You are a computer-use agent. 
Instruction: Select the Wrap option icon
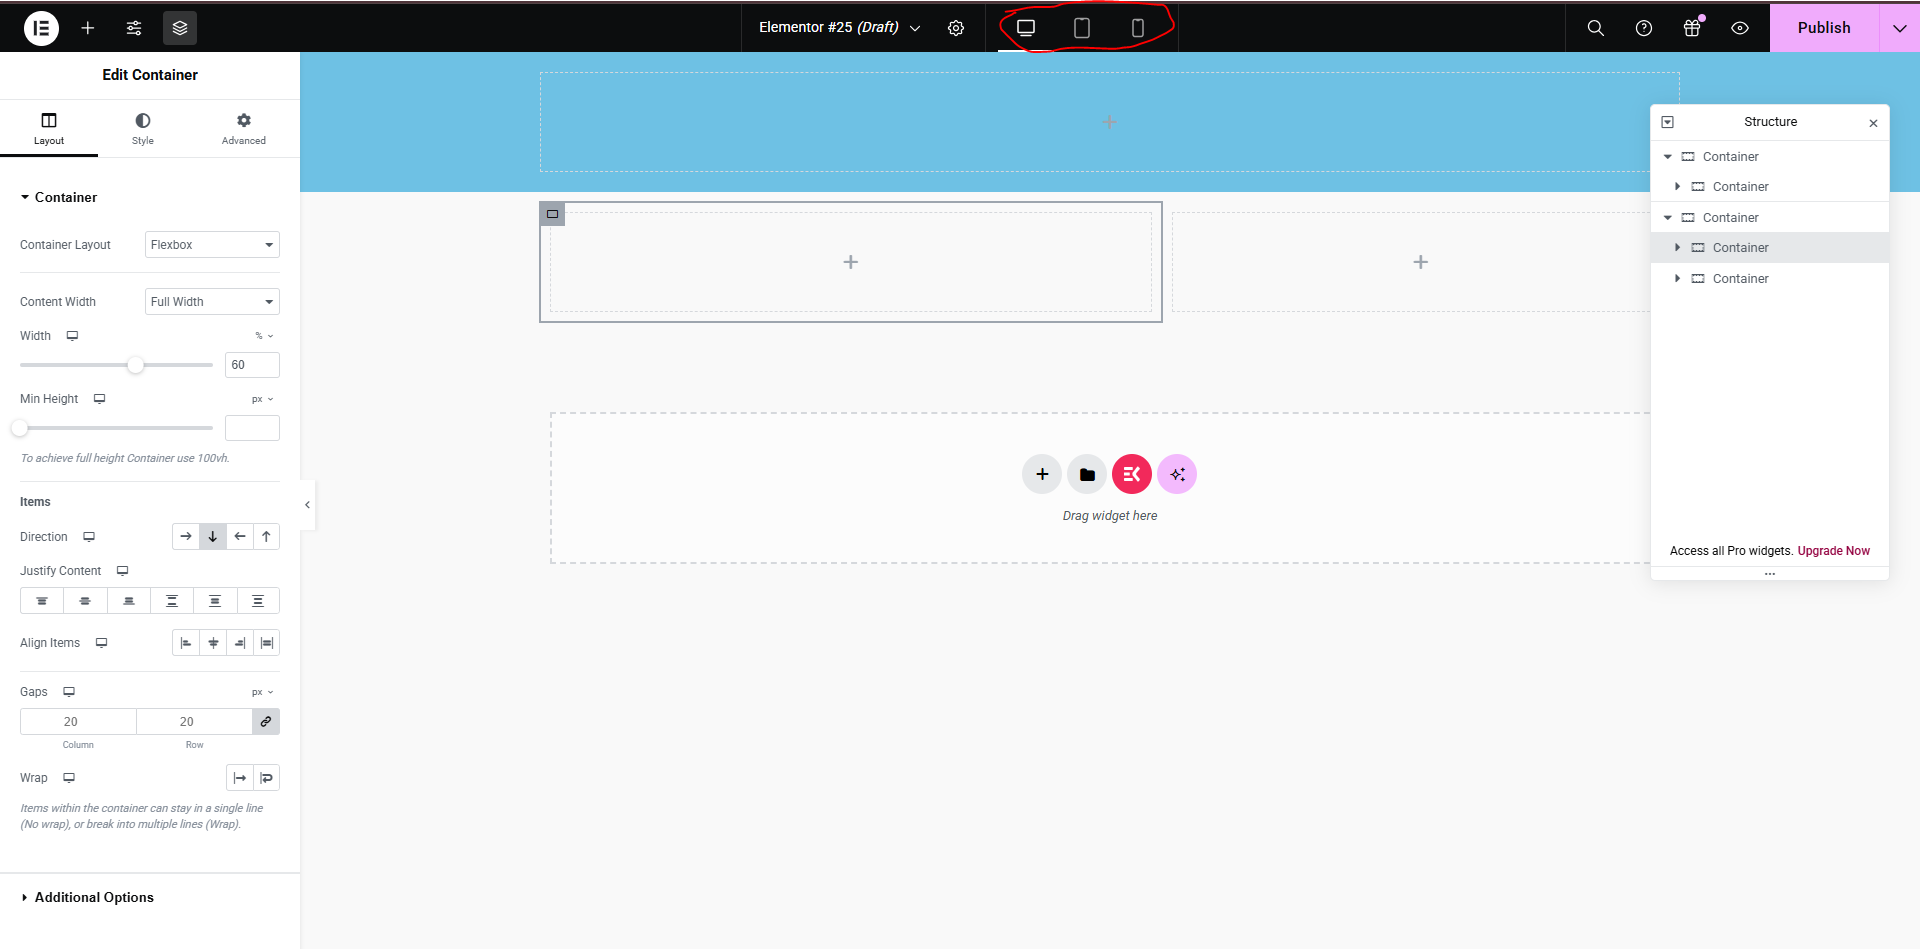coord(266,778)
